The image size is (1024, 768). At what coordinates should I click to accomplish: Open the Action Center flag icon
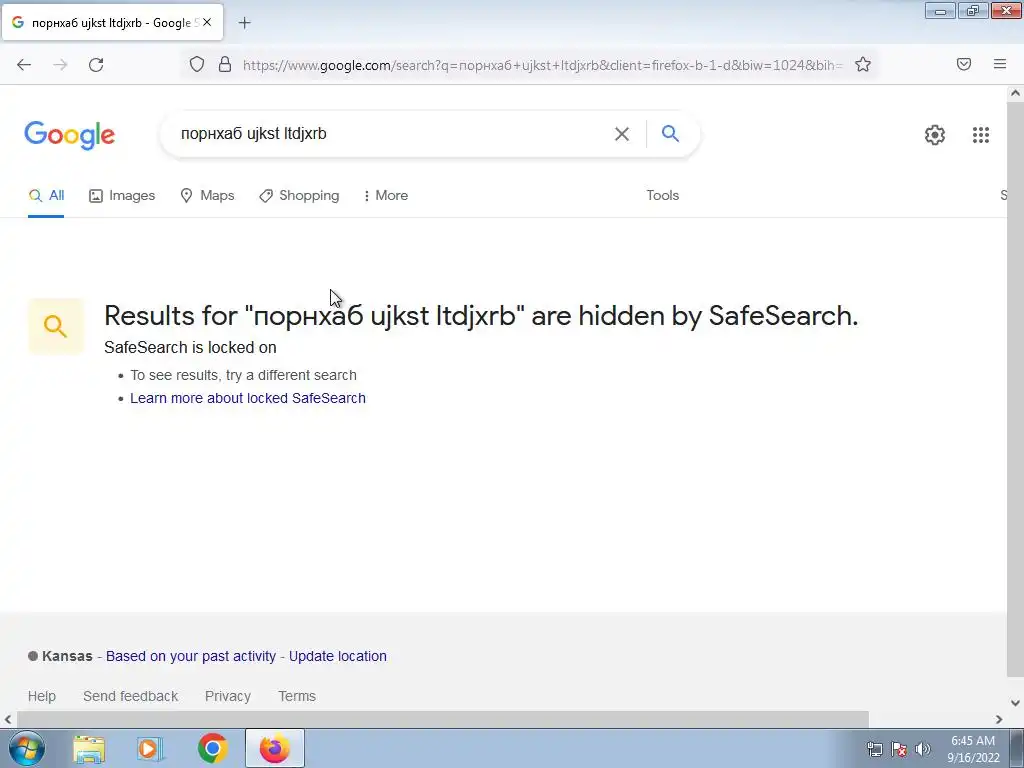pyautogui.click(x=899, y=749)
